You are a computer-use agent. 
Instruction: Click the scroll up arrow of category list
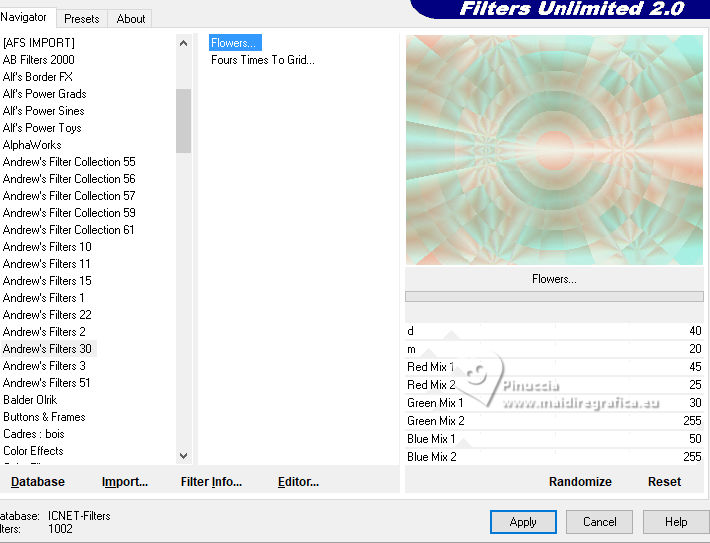point(183,43)
